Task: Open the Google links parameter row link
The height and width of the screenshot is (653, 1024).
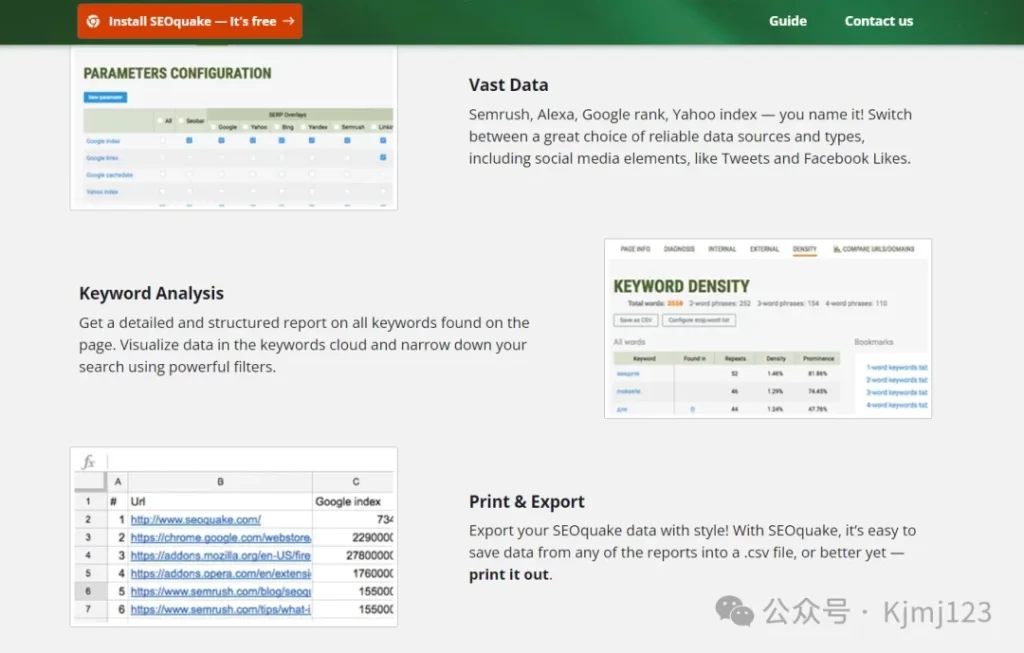Action: 102,158
